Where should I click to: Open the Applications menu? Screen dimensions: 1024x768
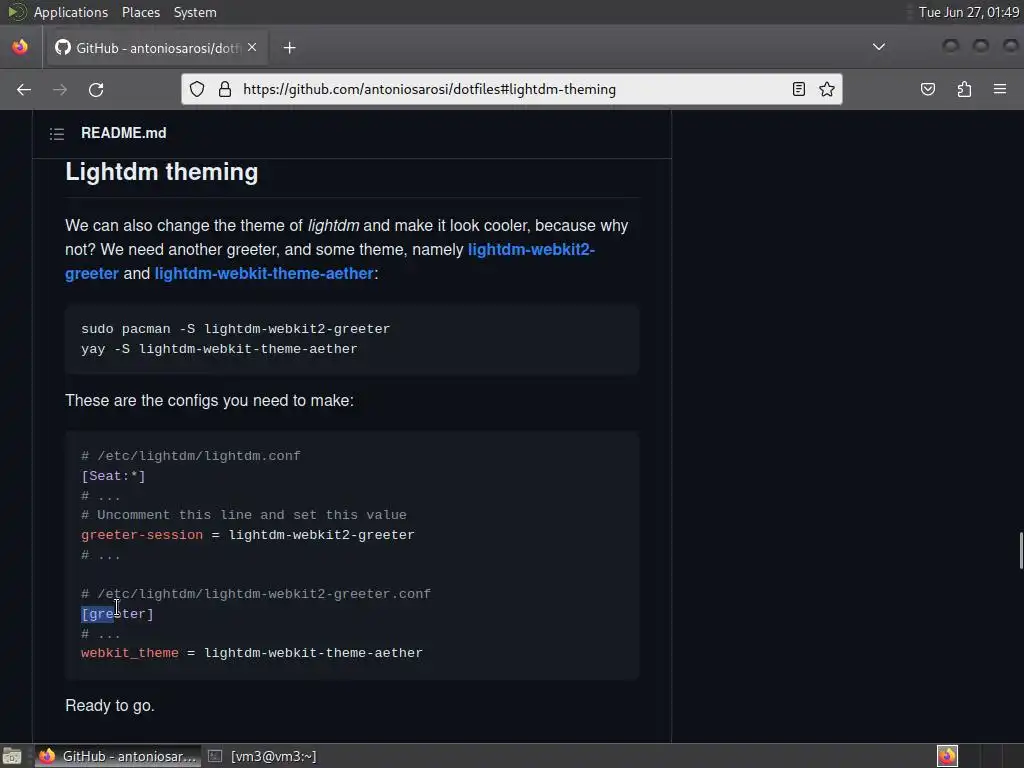[x=71, y=12]
